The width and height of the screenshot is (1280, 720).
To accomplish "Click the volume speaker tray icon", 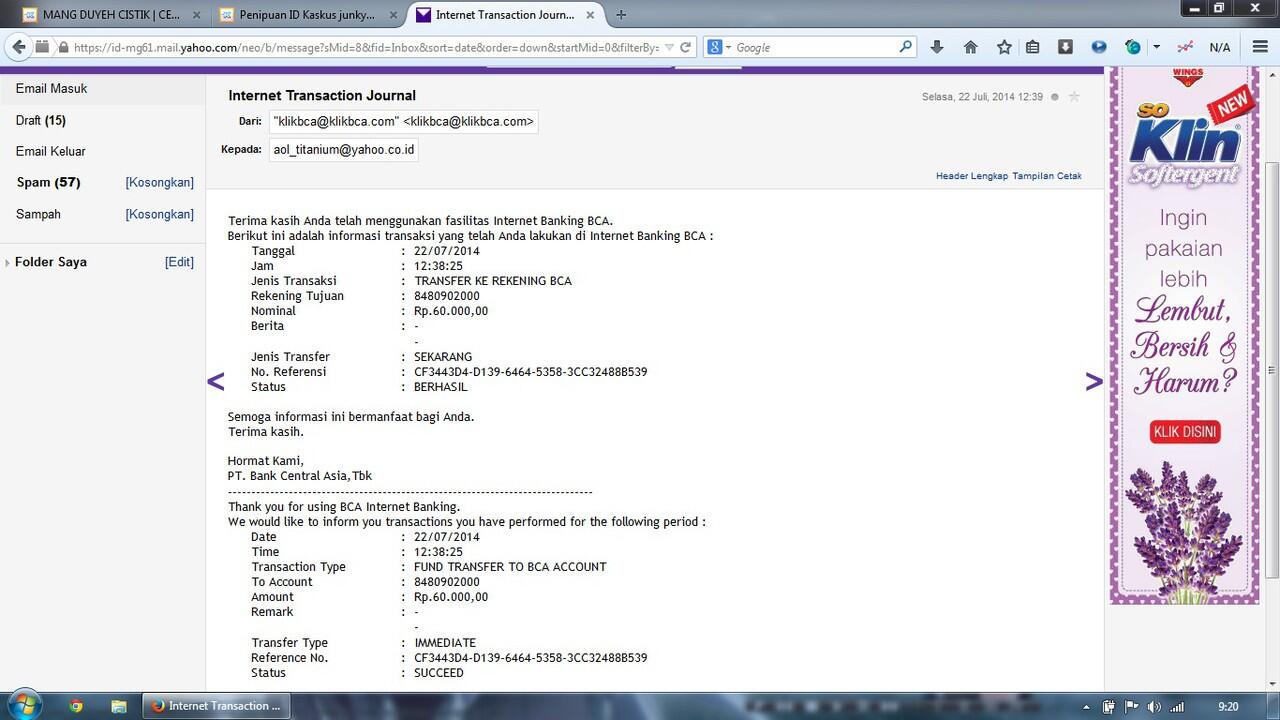I will tap(1155, 706).
